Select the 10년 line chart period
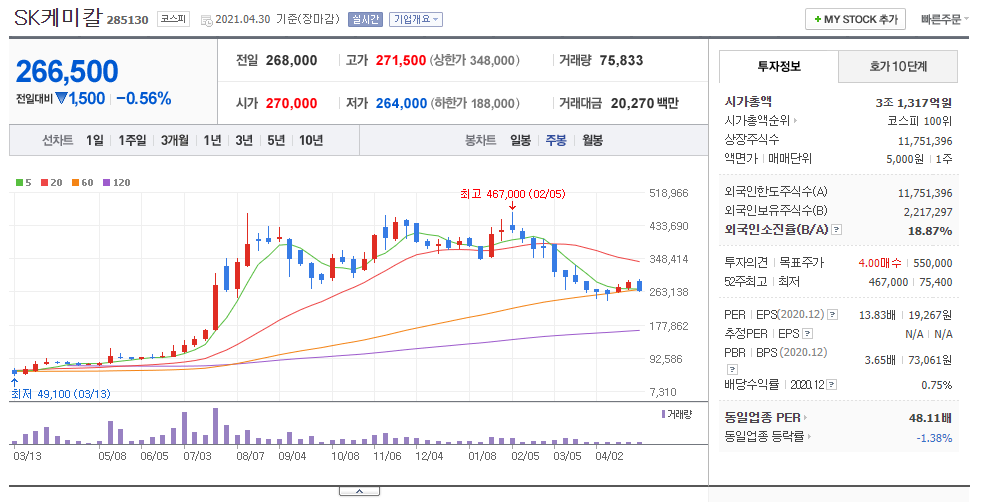Screen dimensions: 982x502 pyautogui.click(x=311, y=140)
